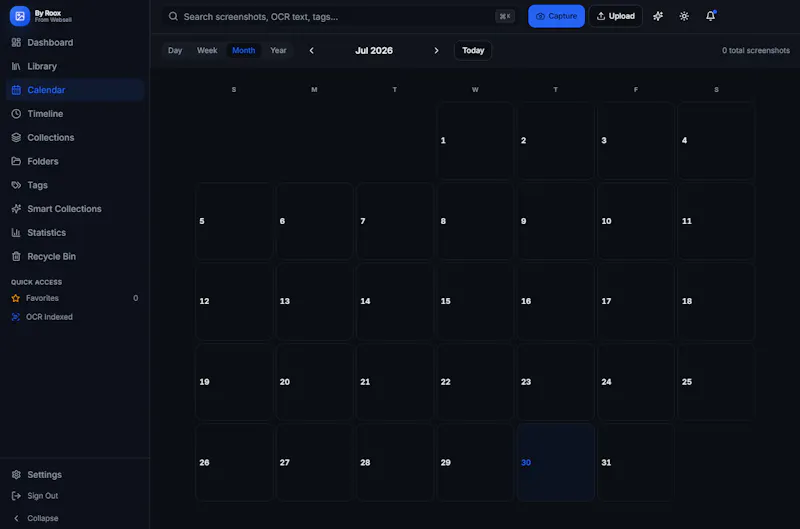Screen dimensions: 800x529
Task: Select day 1 in the calendar
Action: point(475,140)
